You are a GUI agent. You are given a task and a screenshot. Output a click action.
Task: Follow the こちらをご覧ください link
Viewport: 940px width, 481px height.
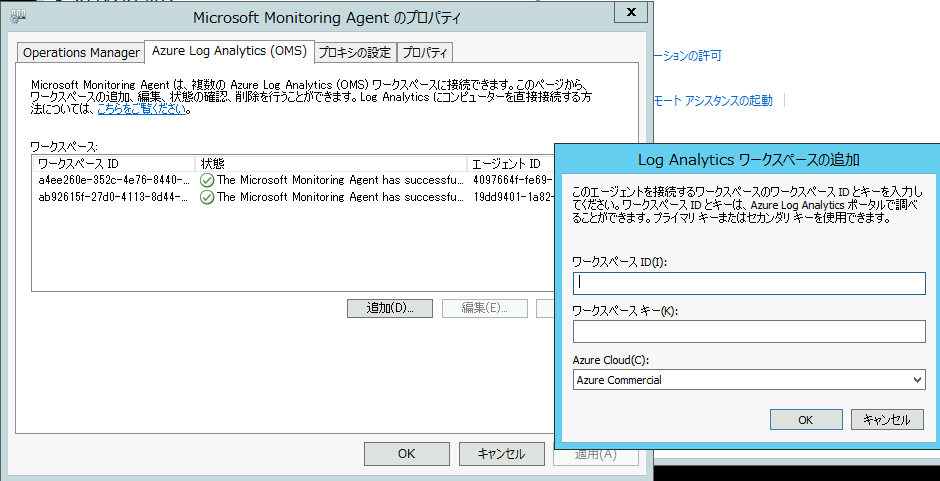pyautogui.click(x=142, y=110)
